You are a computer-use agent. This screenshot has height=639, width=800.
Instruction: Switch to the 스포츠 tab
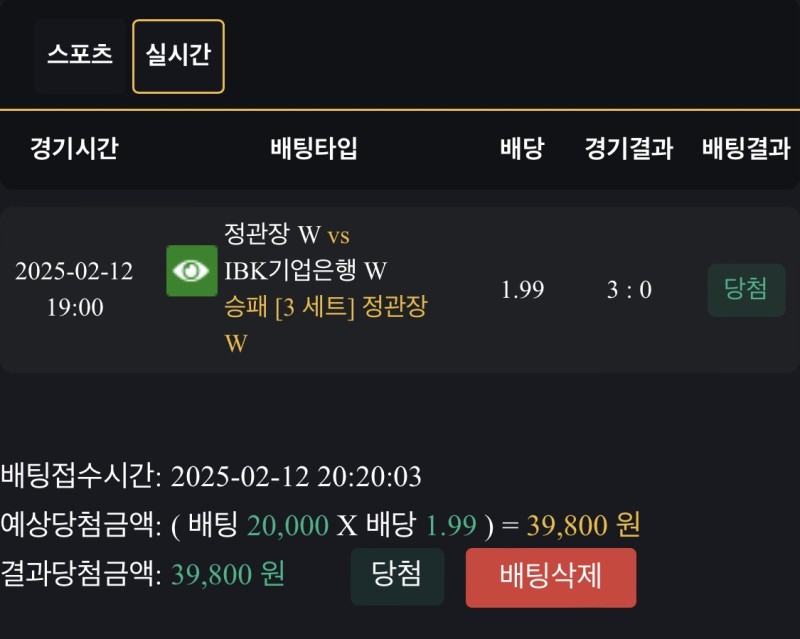click(x=80, y=55)
